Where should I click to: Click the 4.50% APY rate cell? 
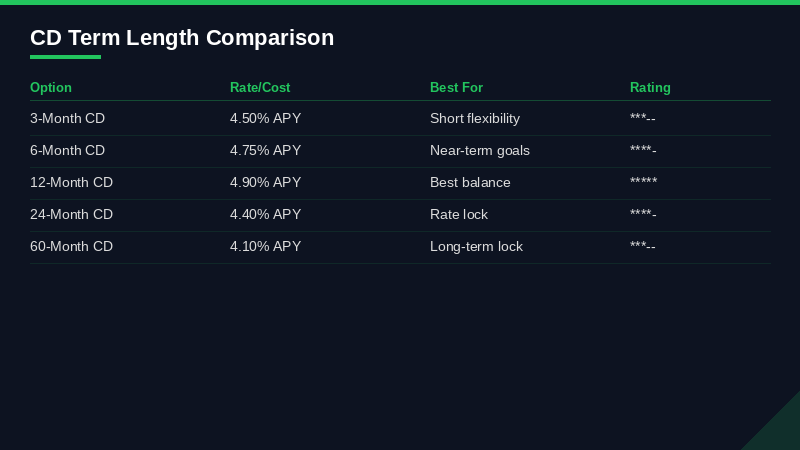(265, 119)
